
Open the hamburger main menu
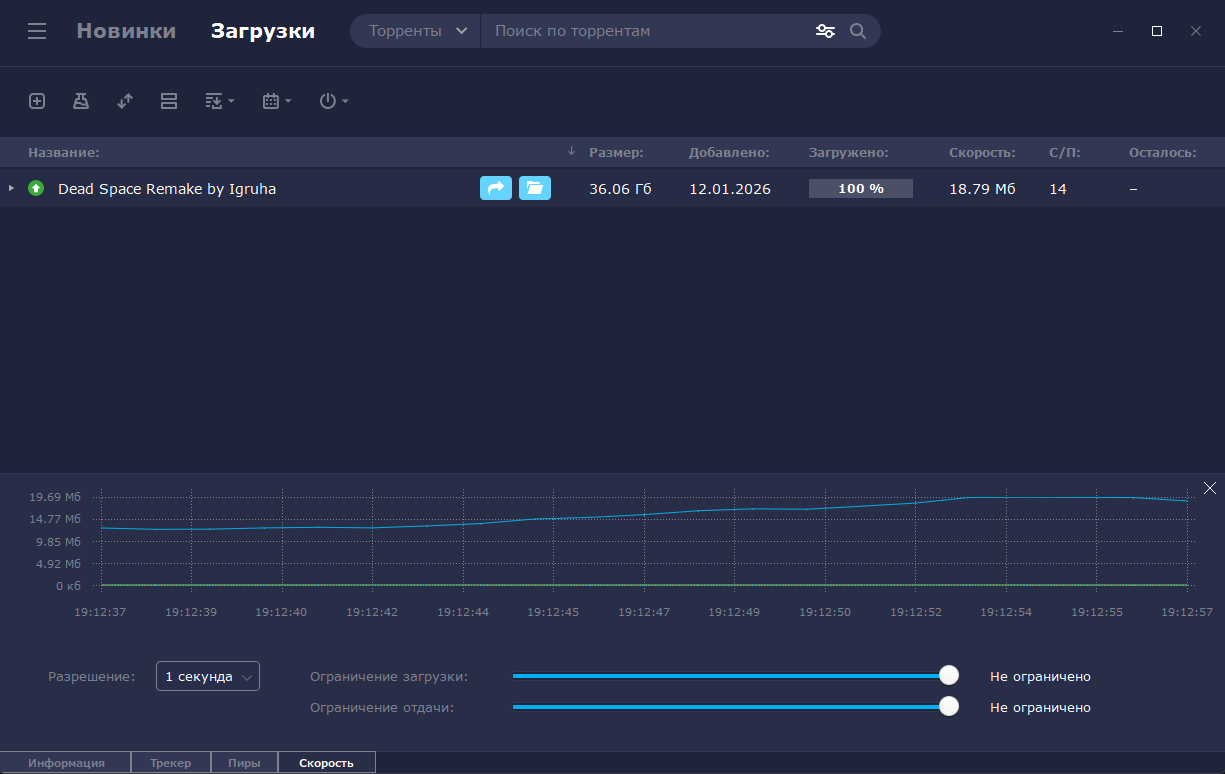pos(37,31)
